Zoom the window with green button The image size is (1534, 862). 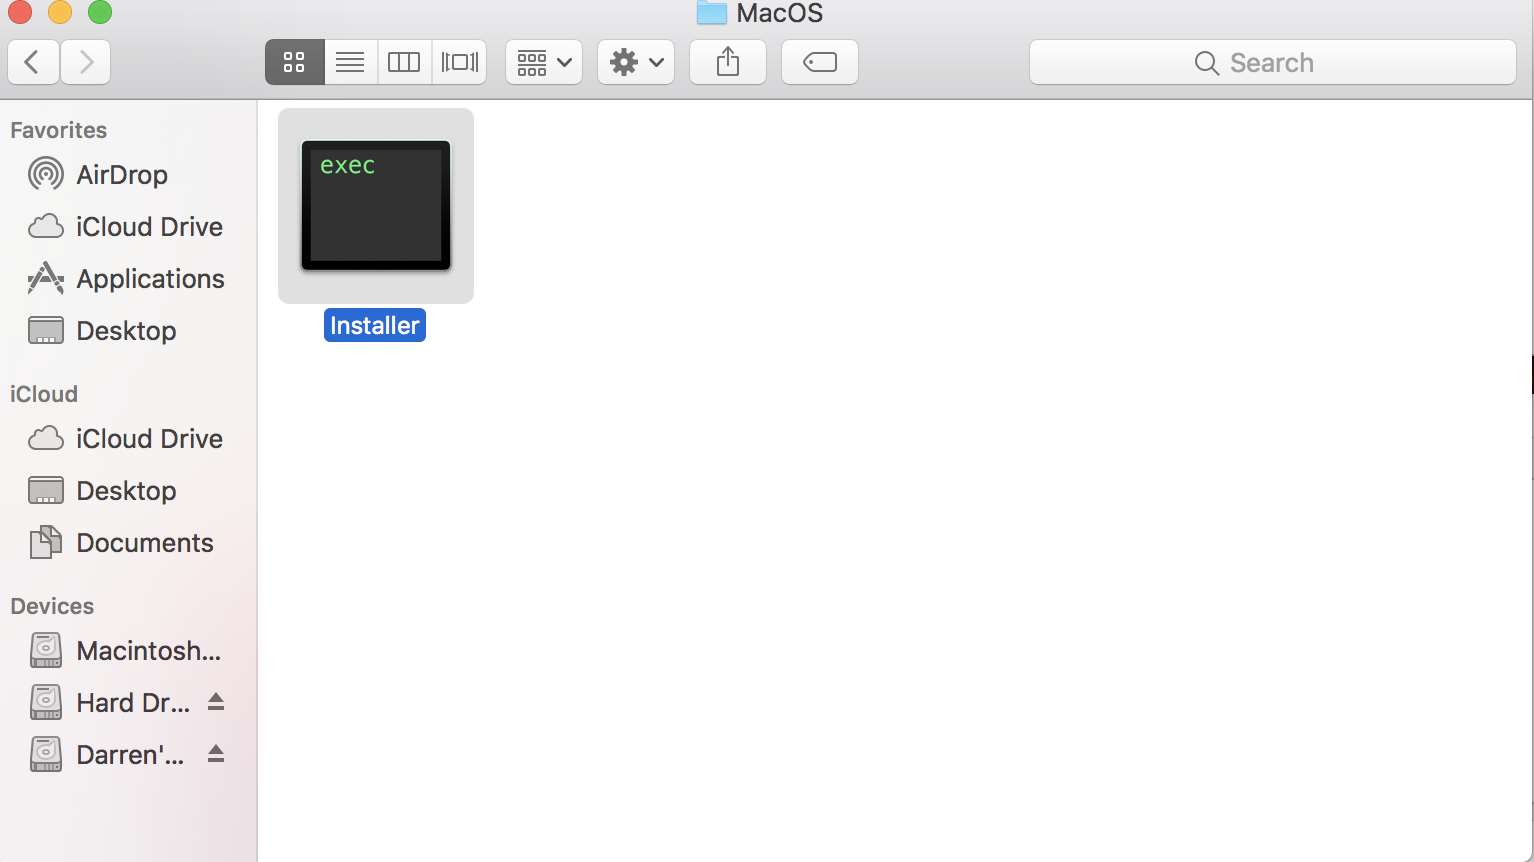[x=100, y=12]
